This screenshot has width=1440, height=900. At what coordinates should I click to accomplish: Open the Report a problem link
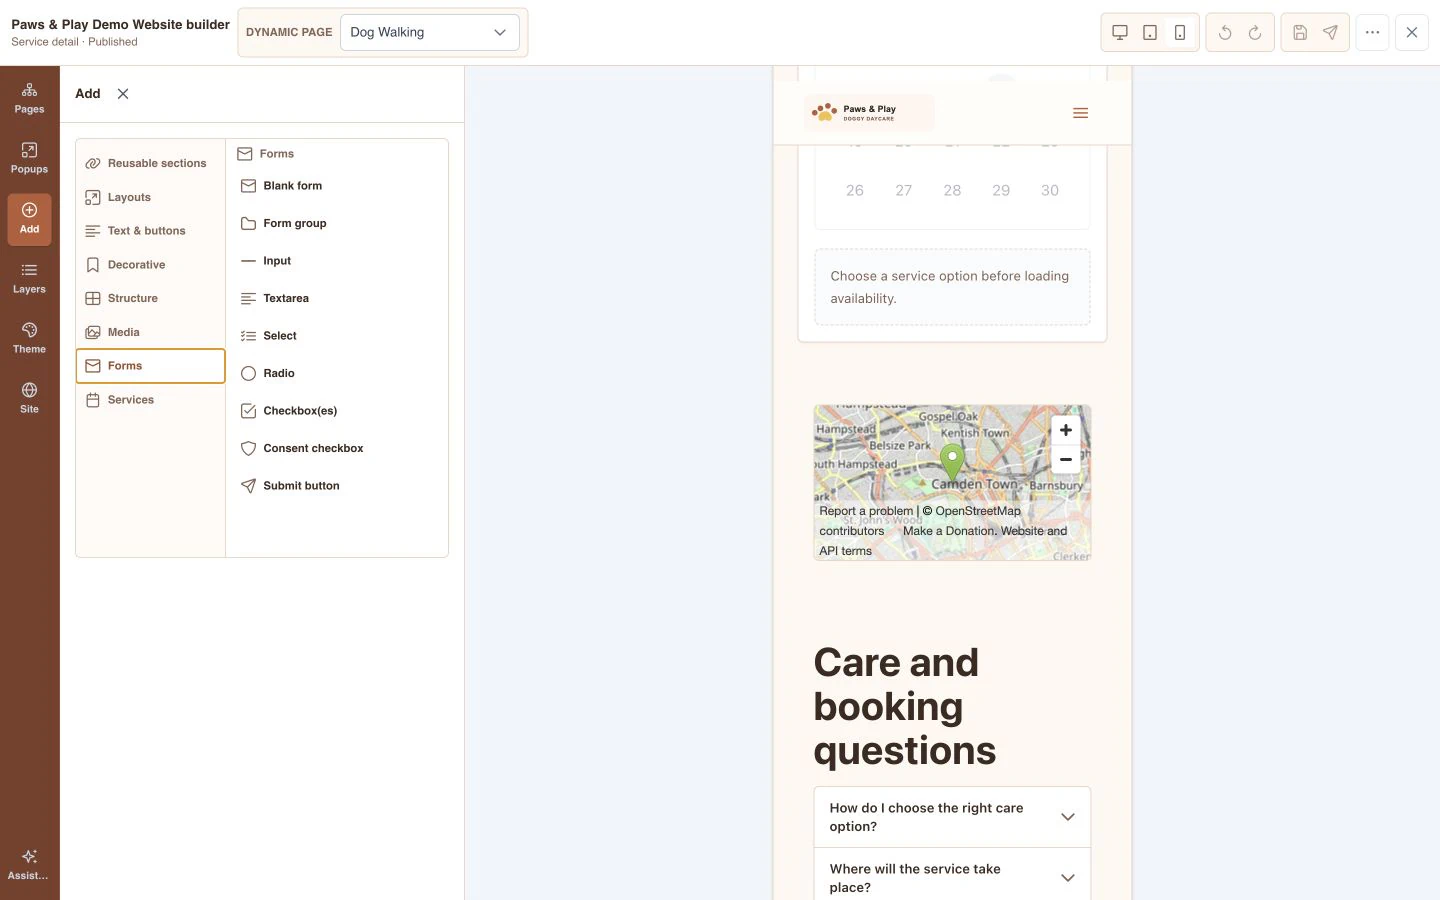[866, 511]
